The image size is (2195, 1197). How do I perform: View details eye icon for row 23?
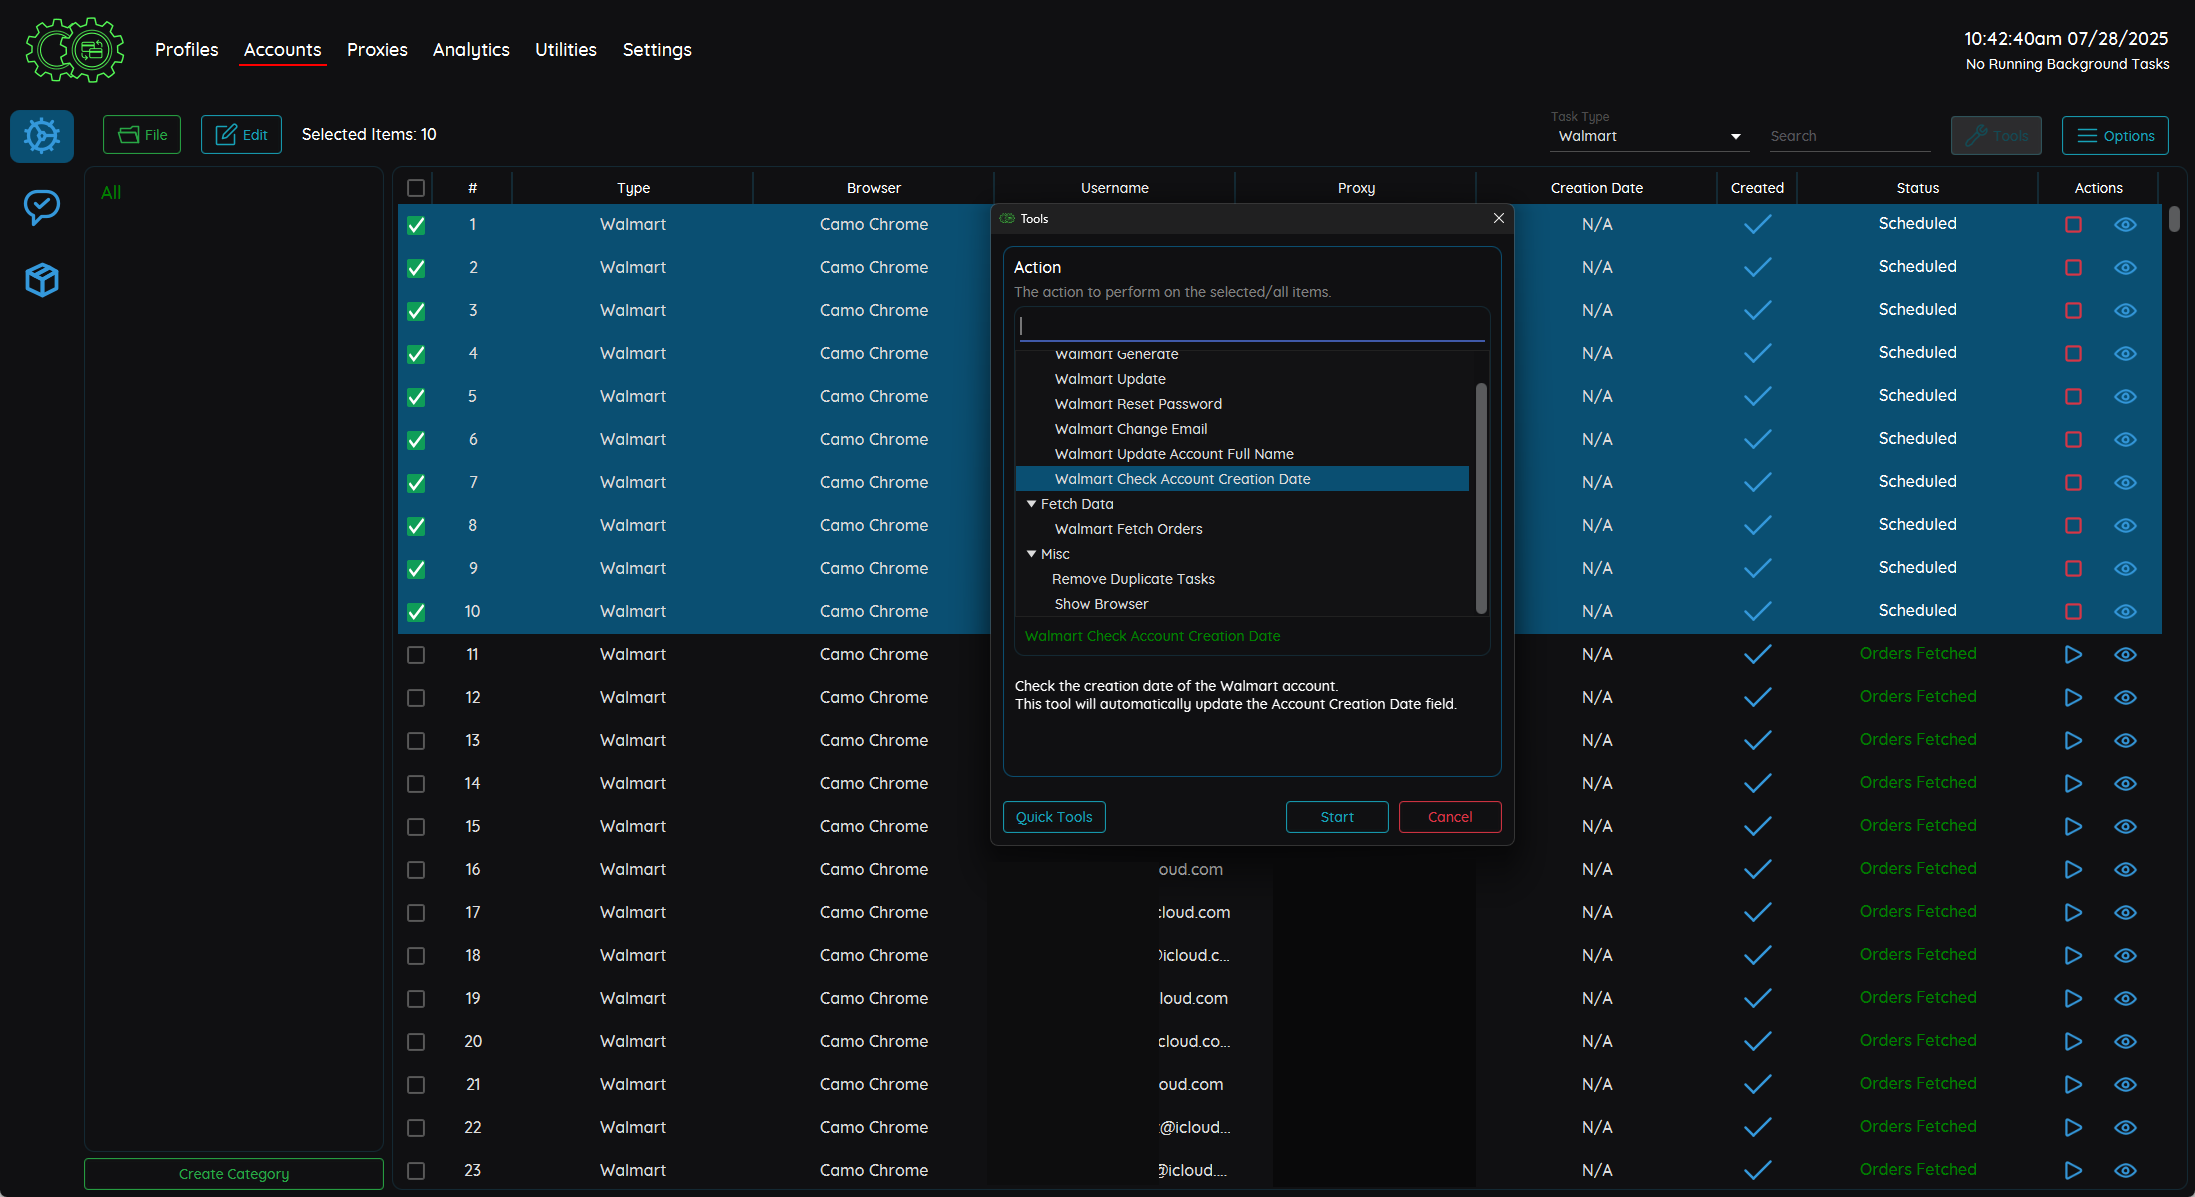2126,1171
